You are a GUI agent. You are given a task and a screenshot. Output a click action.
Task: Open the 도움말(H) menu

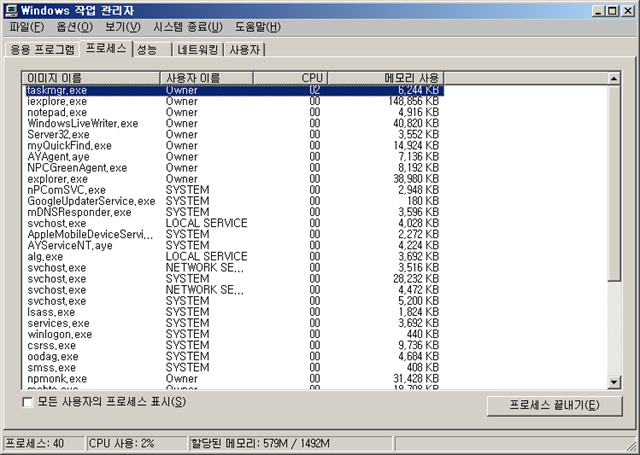[x=258, y=27]
